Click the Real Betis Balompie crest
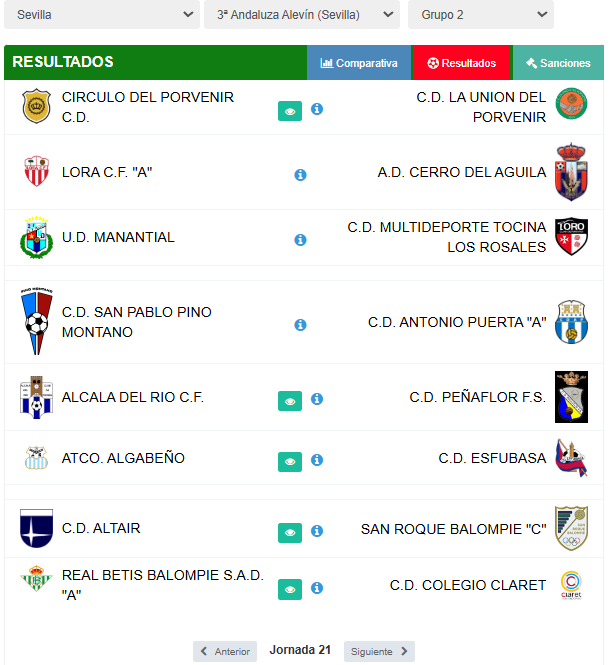 (36, 578)
